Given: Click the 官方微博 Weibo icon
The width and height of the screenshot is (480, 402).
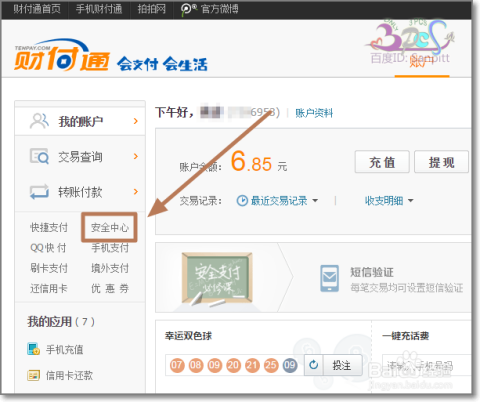Looking at the screenshot, I should (189, 9).
